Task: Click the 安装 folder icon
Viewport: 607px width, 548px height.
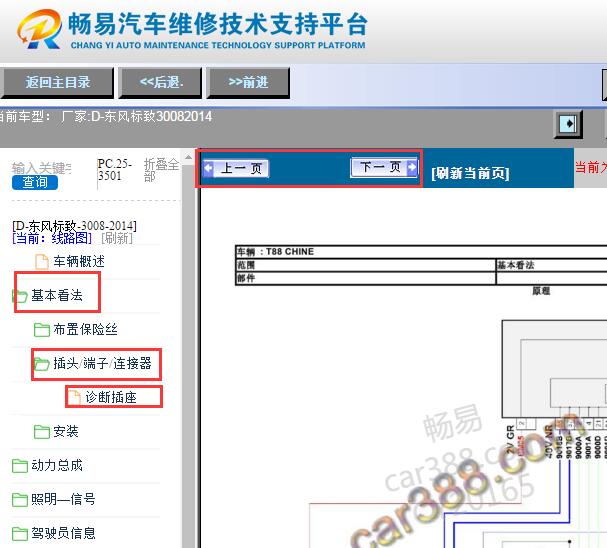Action: 41,432
